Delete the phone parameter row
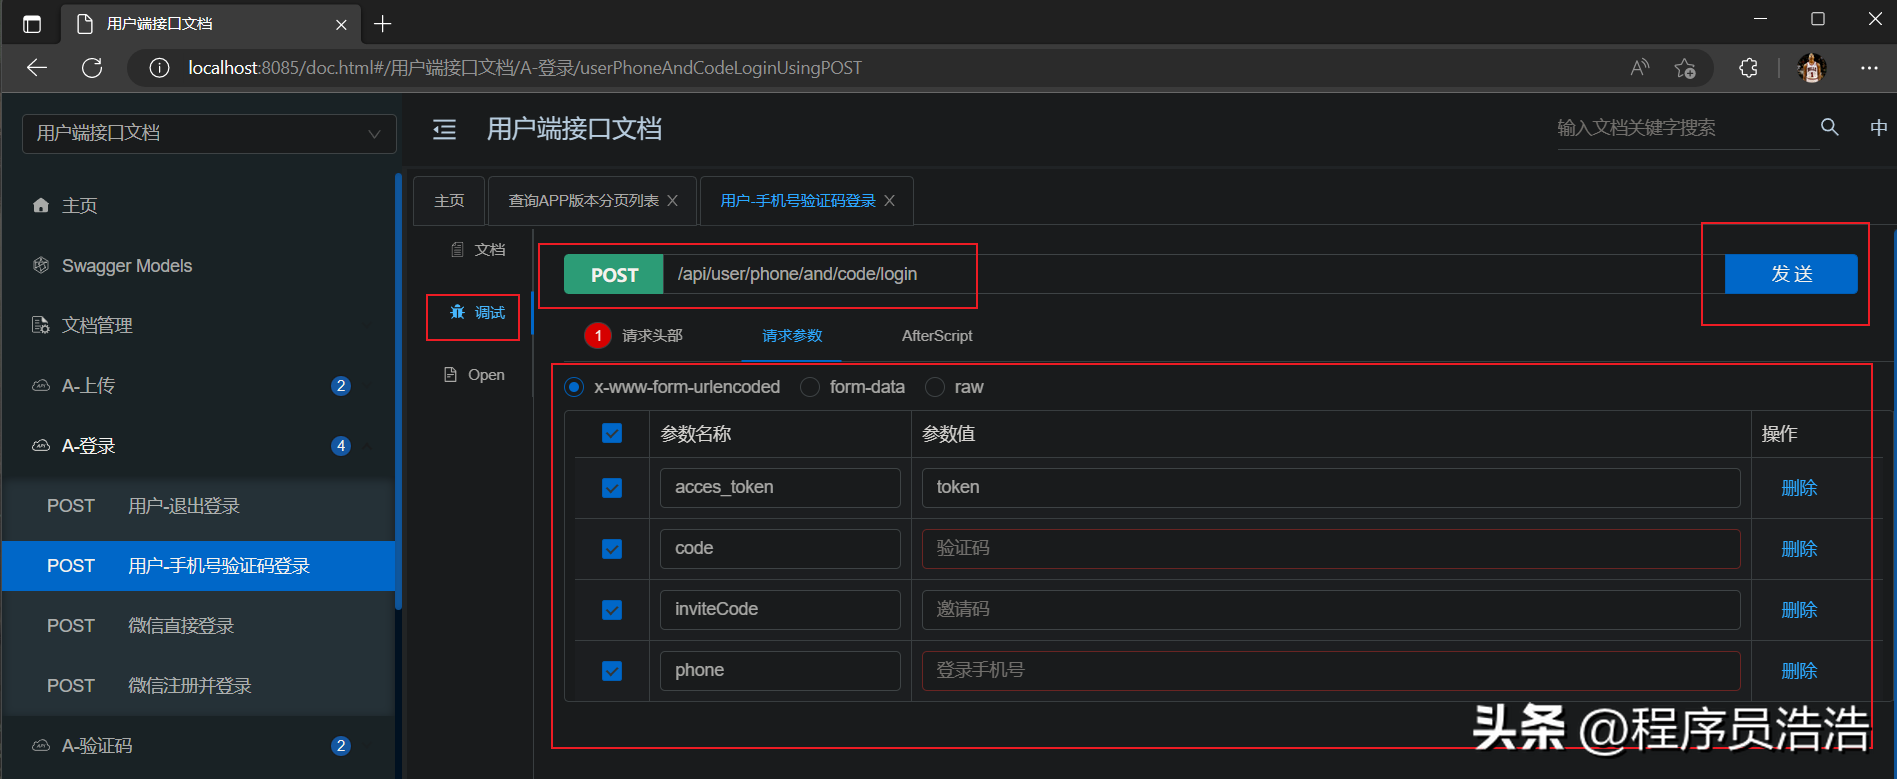 tap(1799, 671)
